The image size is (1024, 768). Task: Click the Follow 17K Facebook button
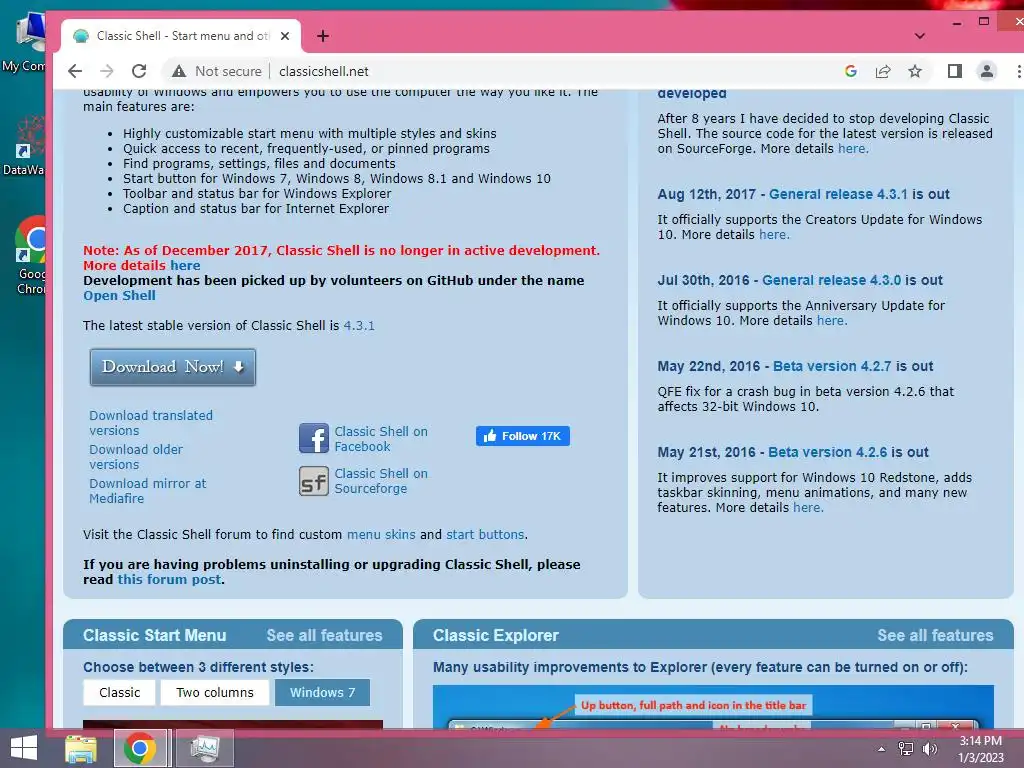coord(522,436)
